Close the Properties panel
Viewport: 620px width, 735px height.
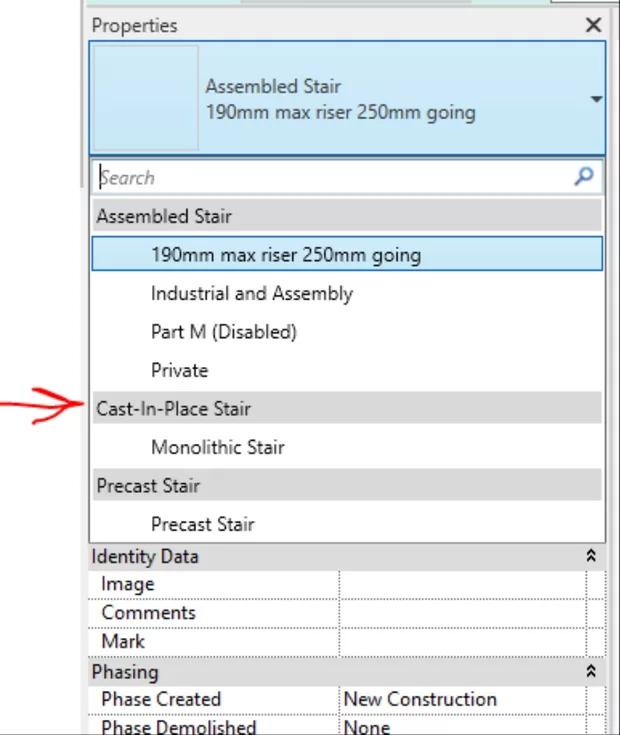pos(594,26)
